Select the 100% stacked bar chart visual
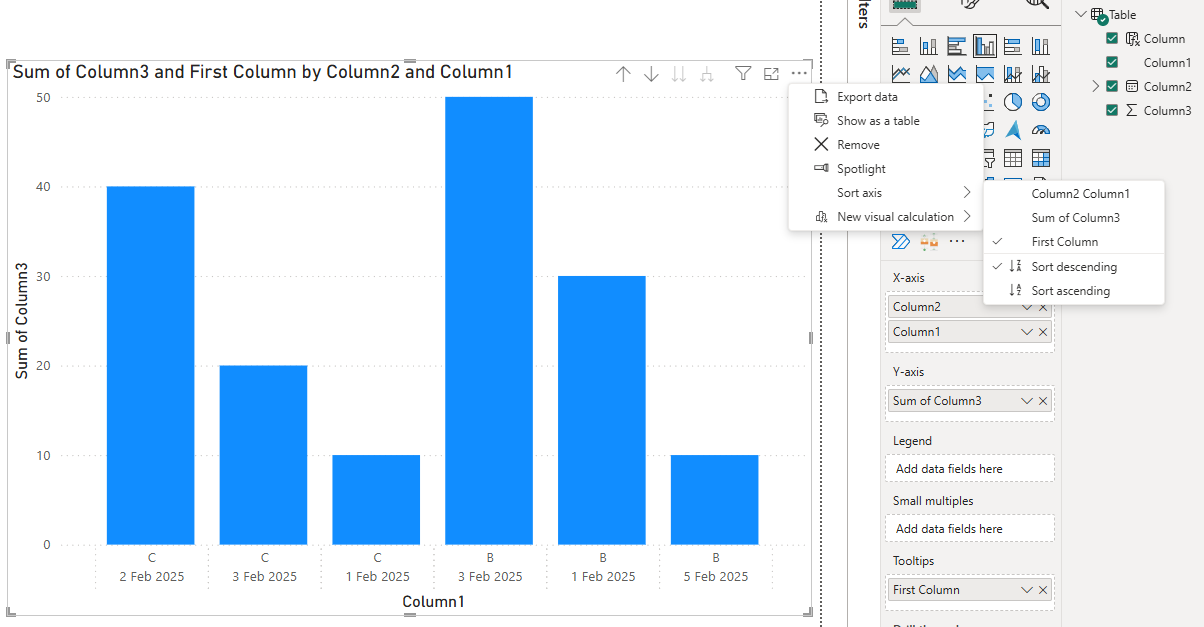The image size is (1204, 627). point(1012,46)
